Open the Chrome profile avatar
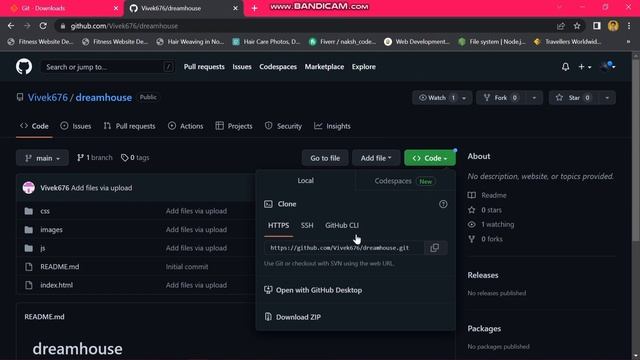This screenshot has height=360, width=640. coord(613,26)
